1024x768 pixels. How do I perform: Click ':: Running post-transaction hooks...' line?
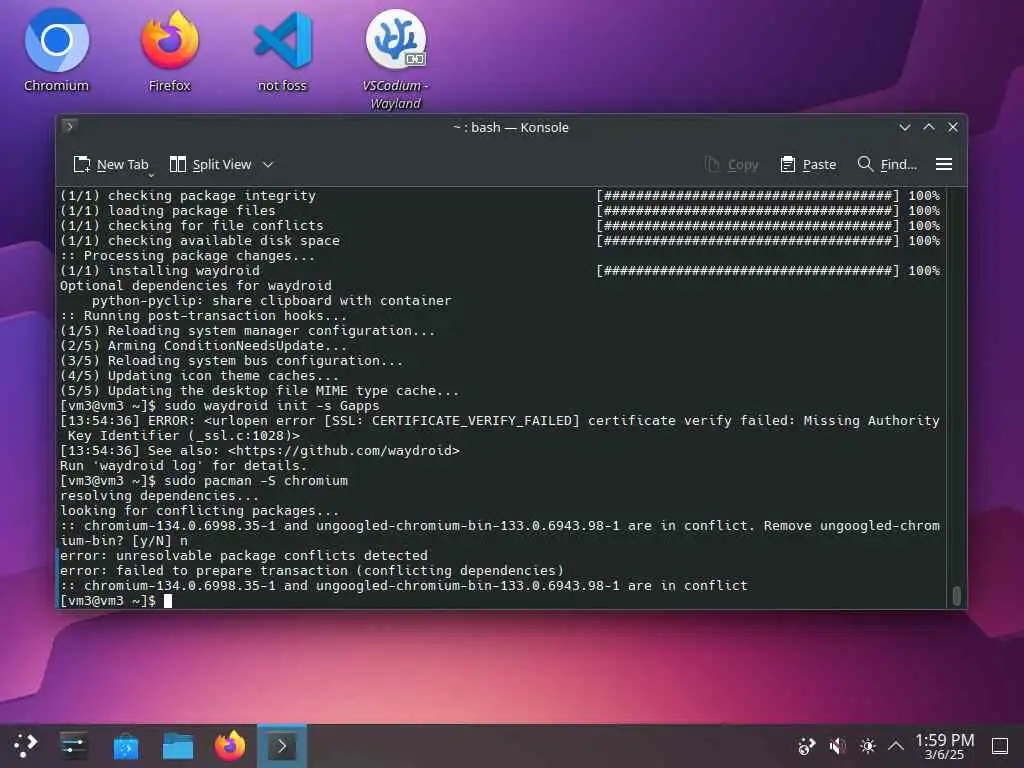(204, 315)
